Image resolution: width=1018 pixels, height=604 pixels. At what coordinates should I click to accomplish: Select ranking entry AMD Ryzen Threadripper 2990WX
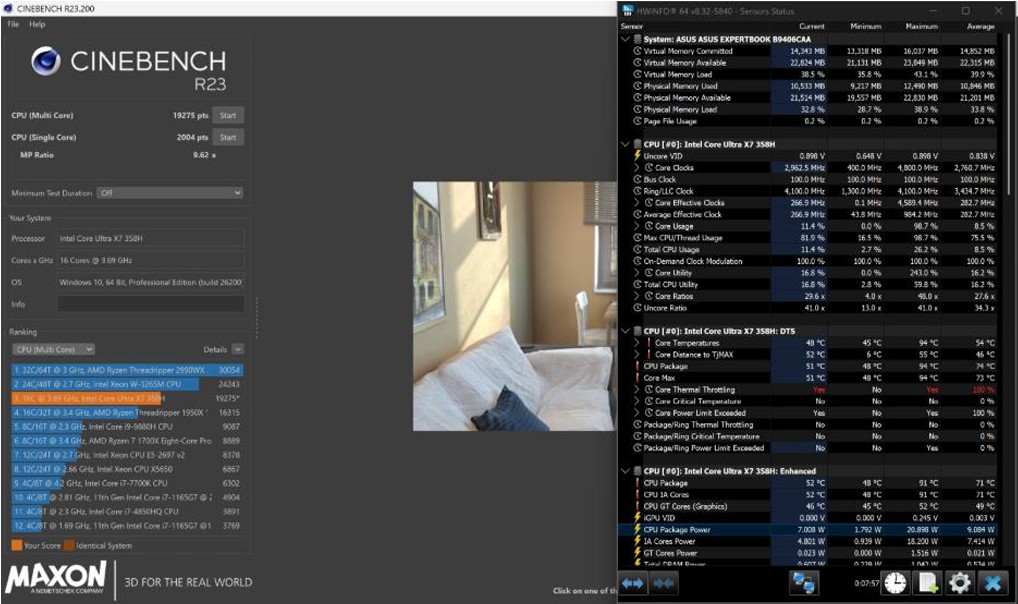127,370
